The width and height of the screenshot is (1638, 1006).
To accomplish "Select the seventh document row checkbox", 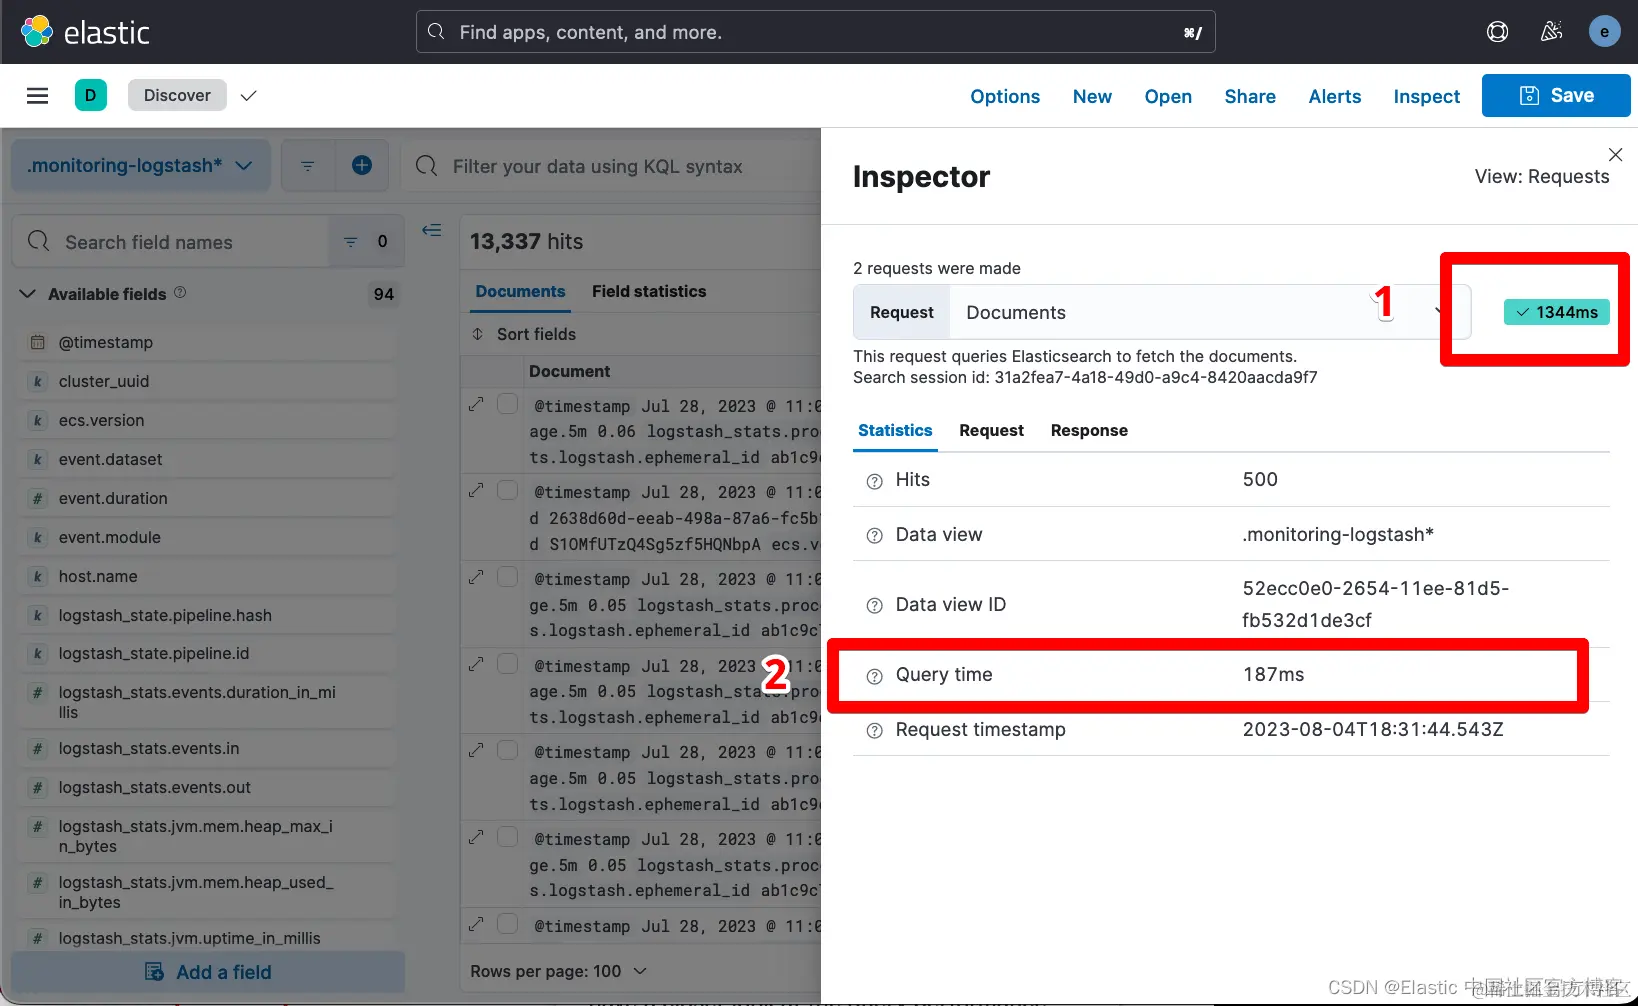I will tap(508, 924).
